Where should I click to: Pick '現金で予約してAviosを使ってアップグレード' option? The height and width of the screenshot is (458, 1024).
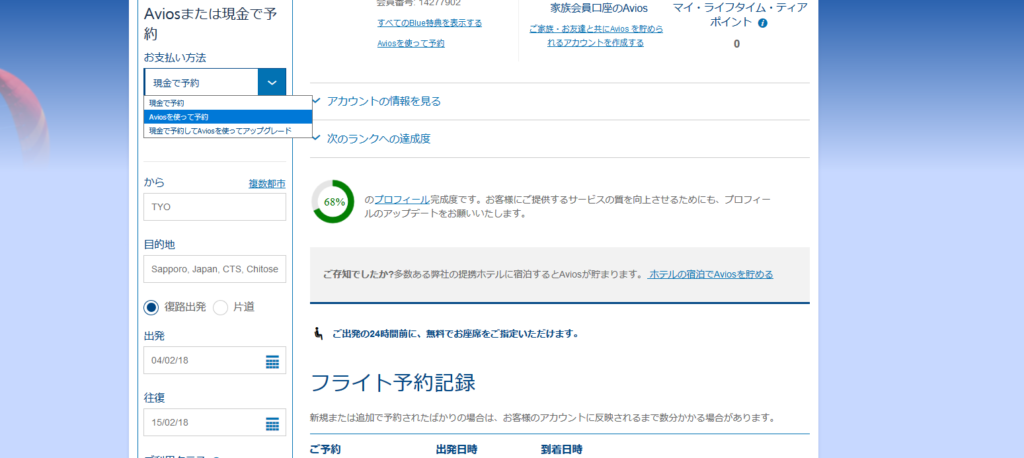(228, 131)
